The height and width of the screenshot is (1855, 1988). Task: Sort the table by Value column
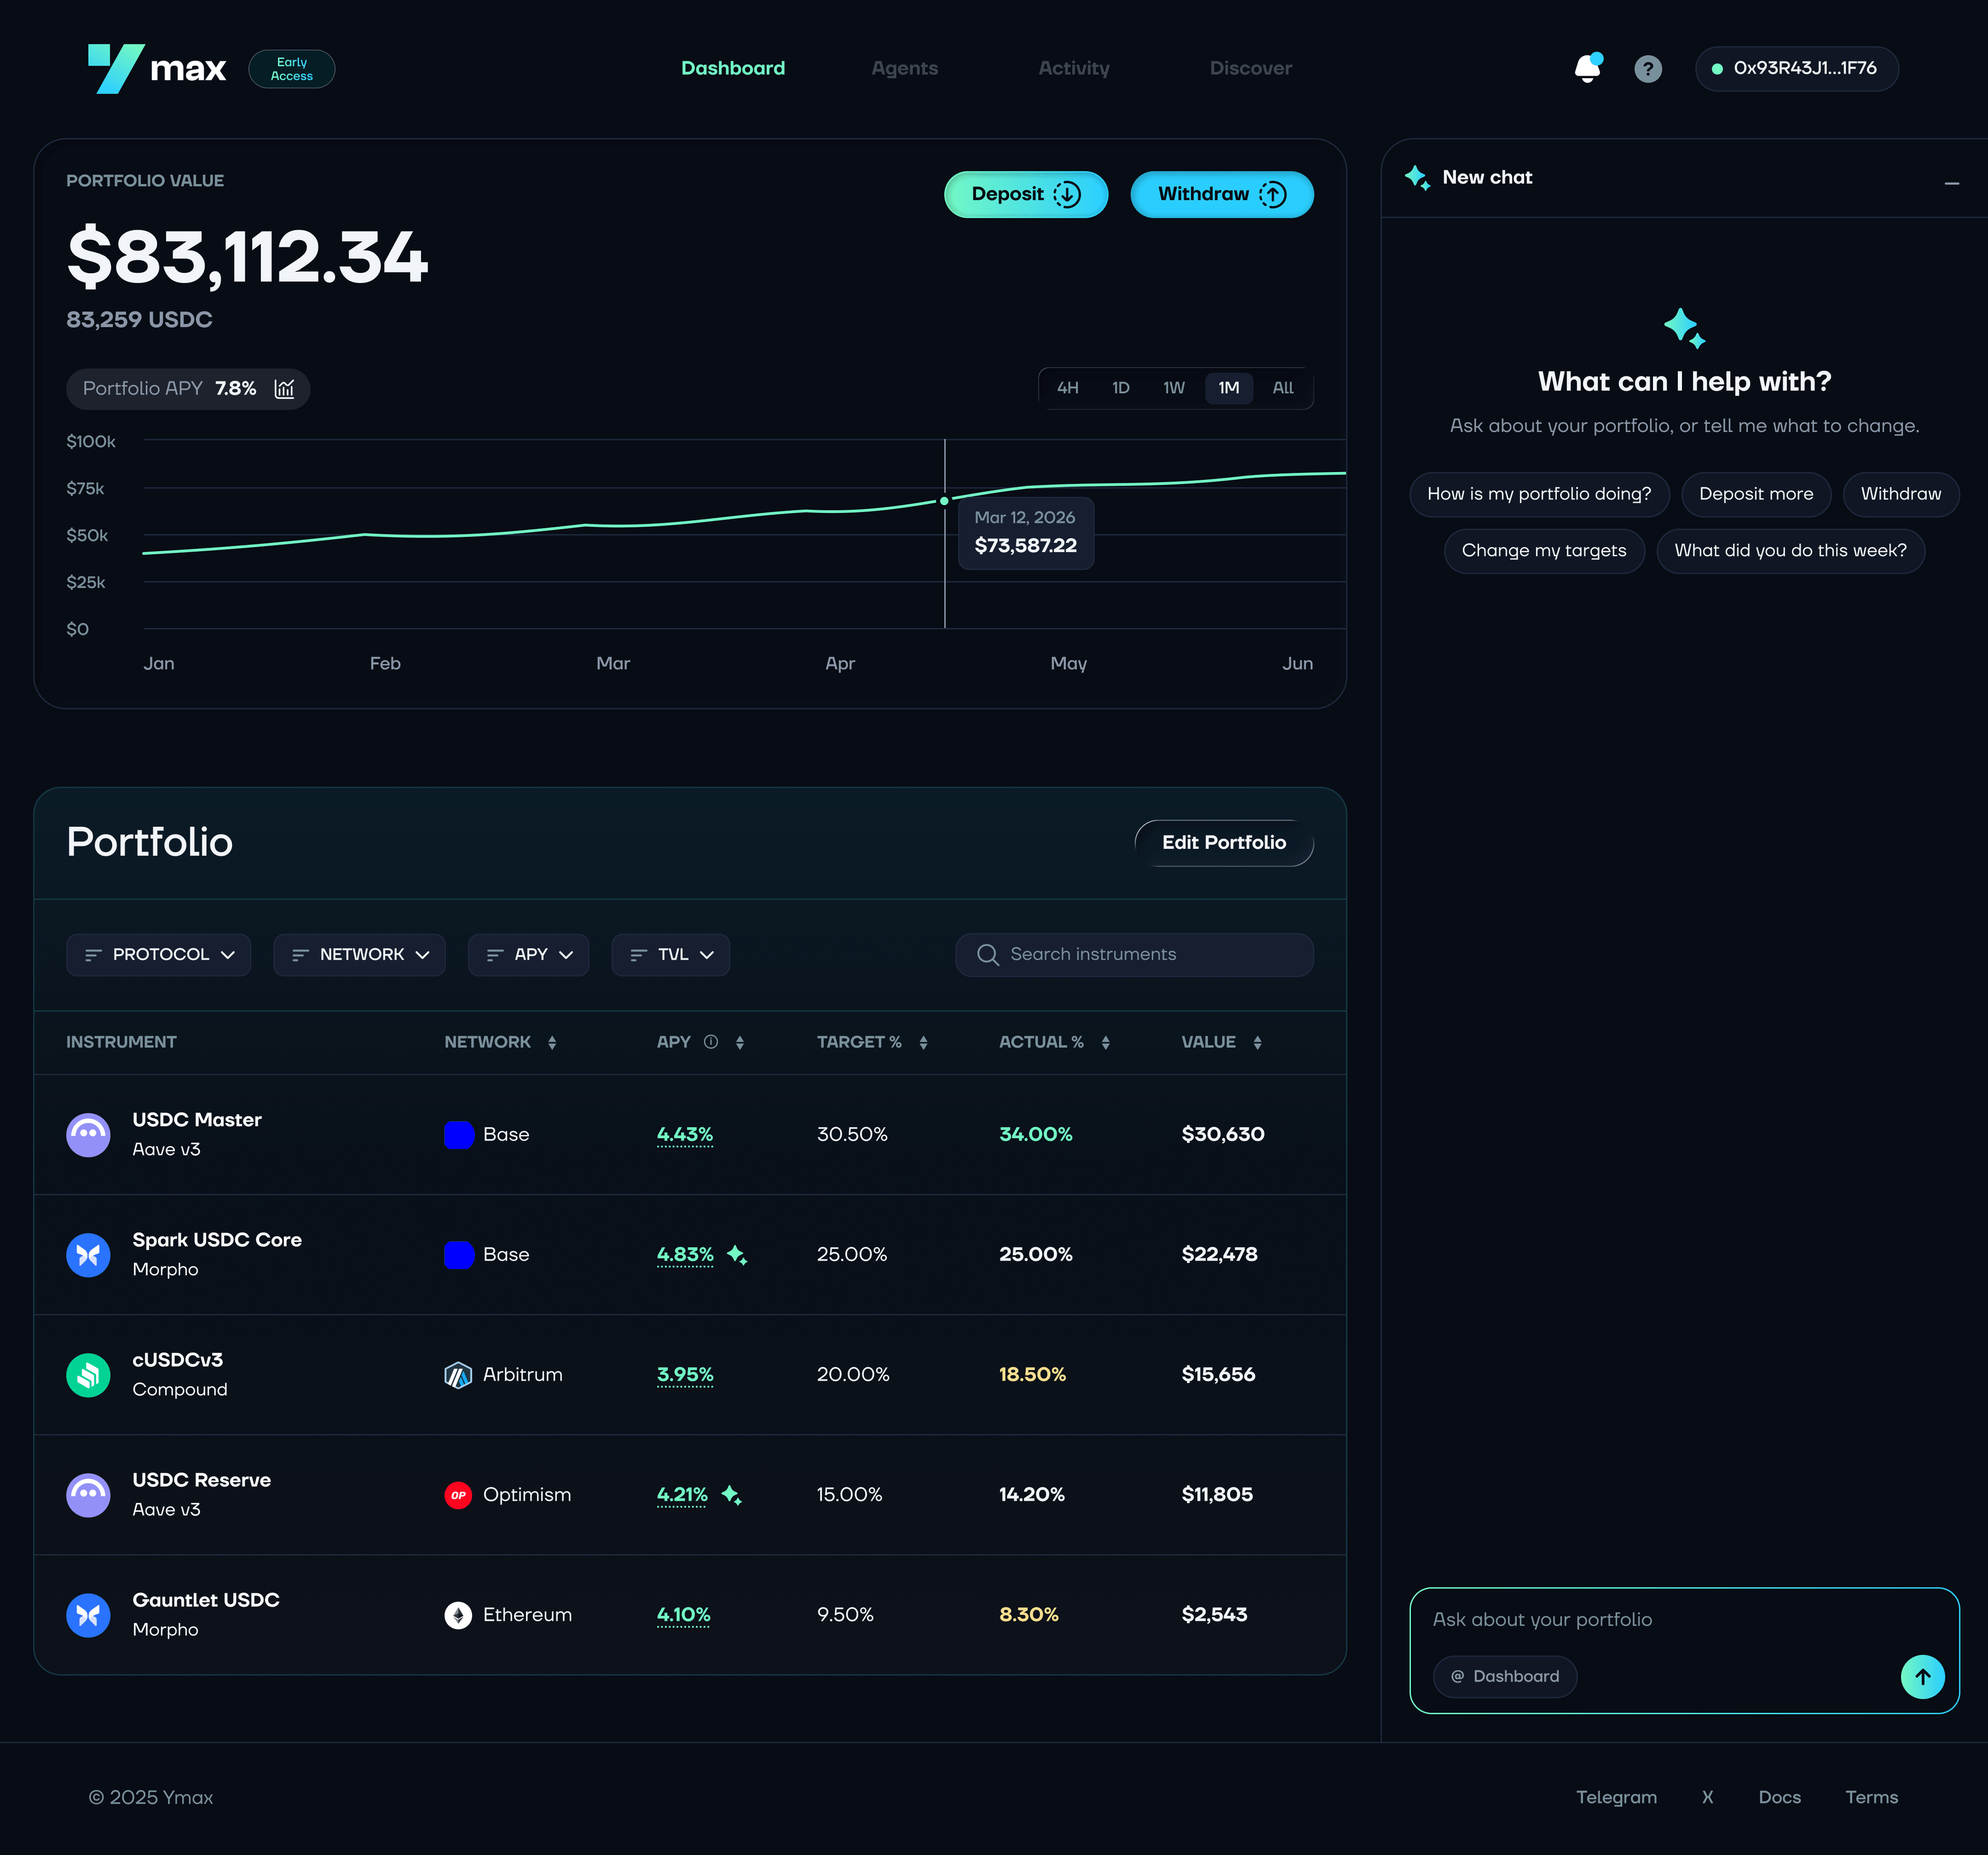click(1257, 1043)
